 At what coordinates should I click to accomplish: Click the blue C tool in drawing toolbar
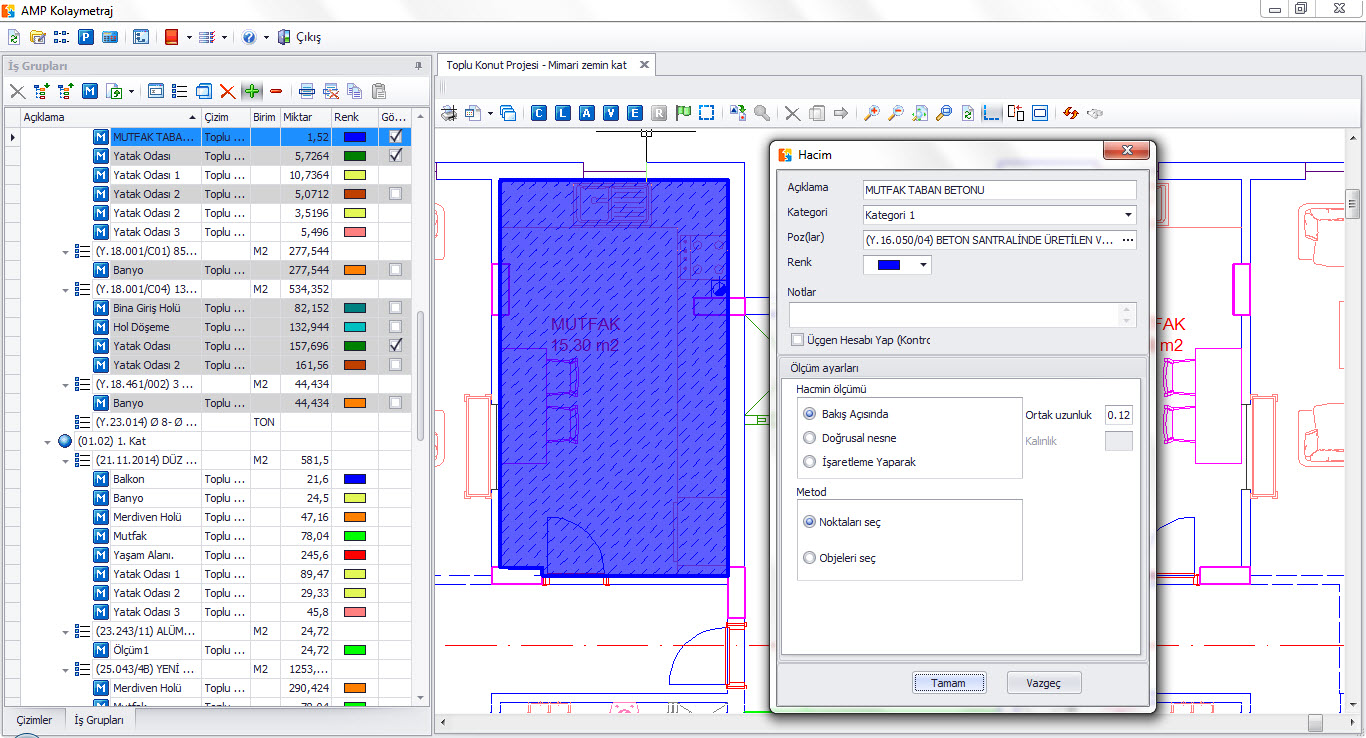click(x=539, y=113)
